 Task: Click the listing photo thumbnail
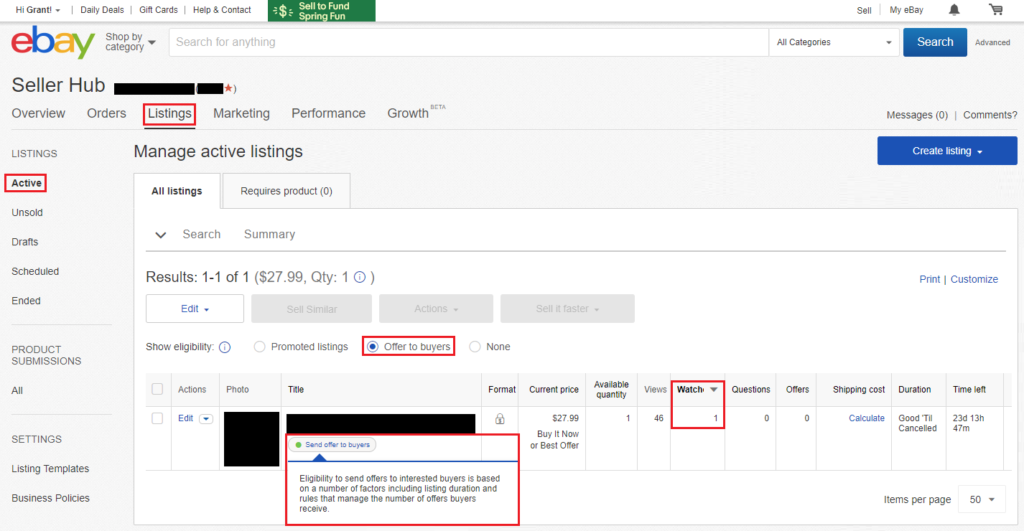pos(251,439)
